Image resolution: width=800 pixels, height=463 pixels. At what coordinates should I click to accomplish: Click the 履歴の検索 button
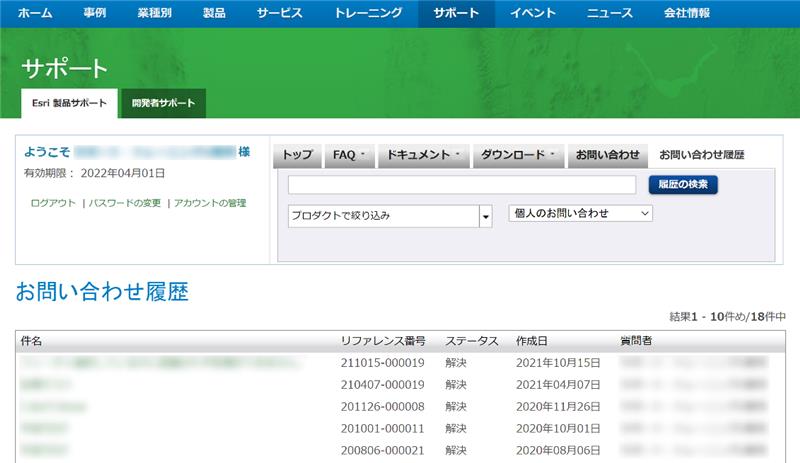[683, 185]
